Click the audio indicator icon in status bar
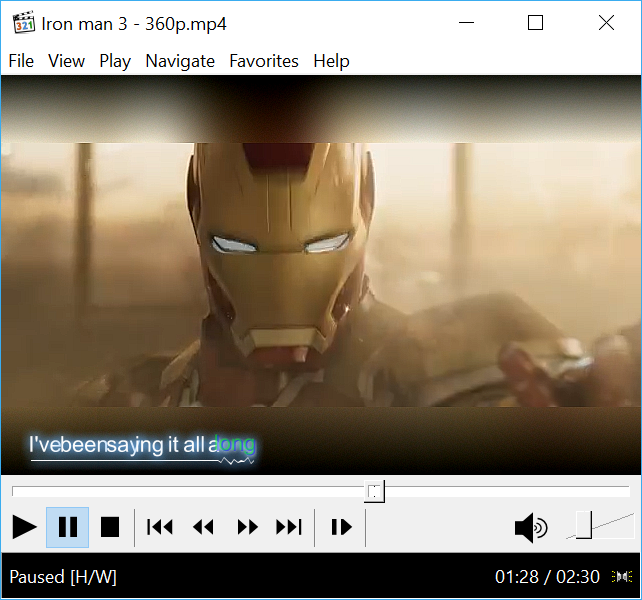The image size is (642, 600). pos(623,577)
